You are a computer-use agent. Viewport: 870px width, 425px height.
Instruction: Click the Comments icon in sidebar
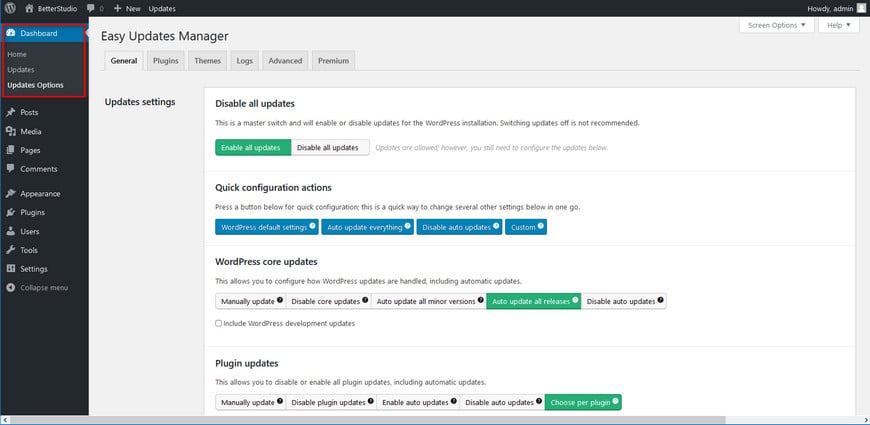(11, 169)
